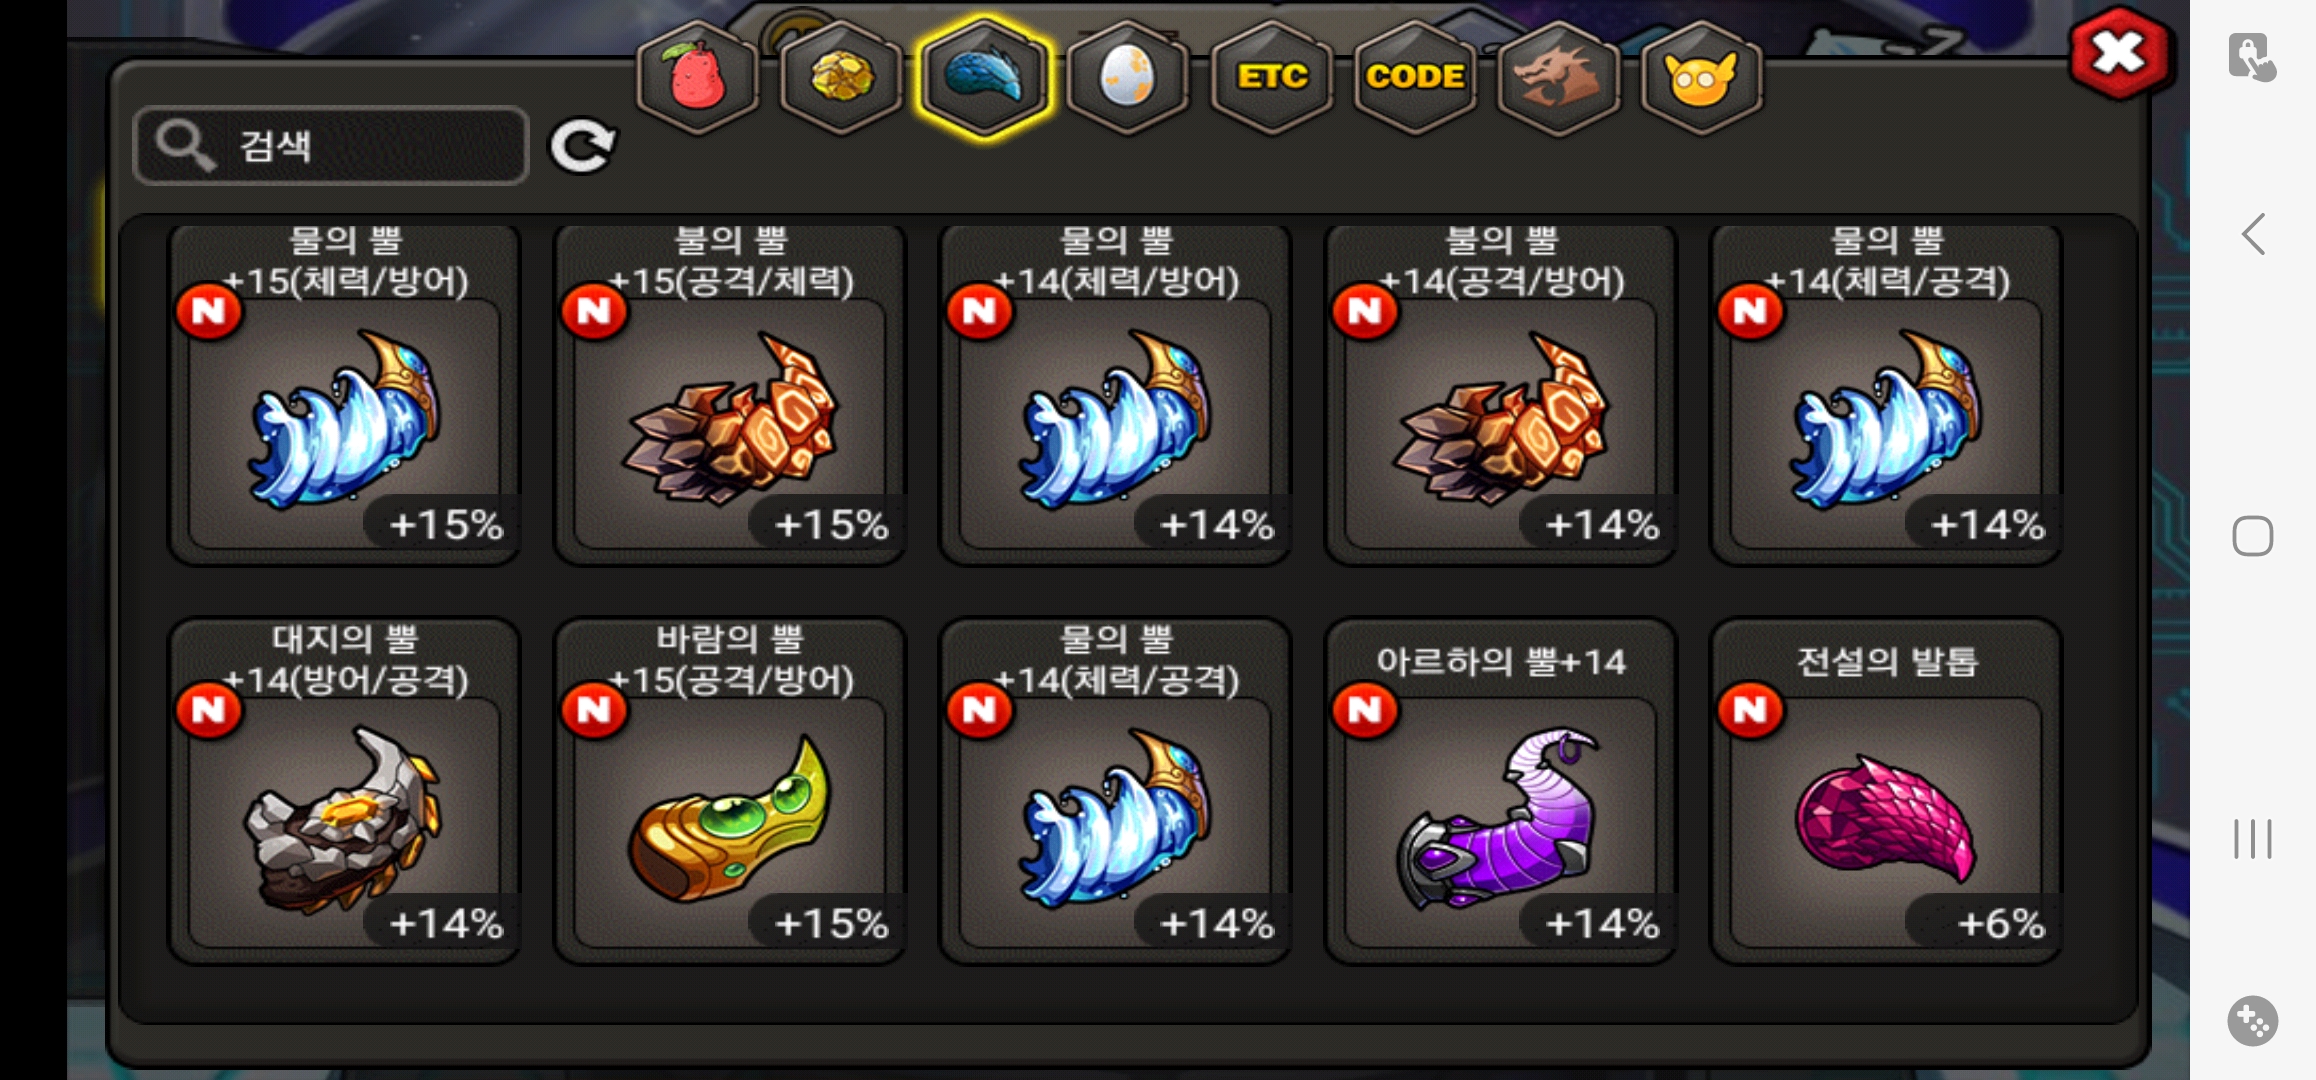Choose 대지의 뿔 +14(방어/공격) item
The width and height of the screenshot is (2316, 1080).
pos(344,791)
